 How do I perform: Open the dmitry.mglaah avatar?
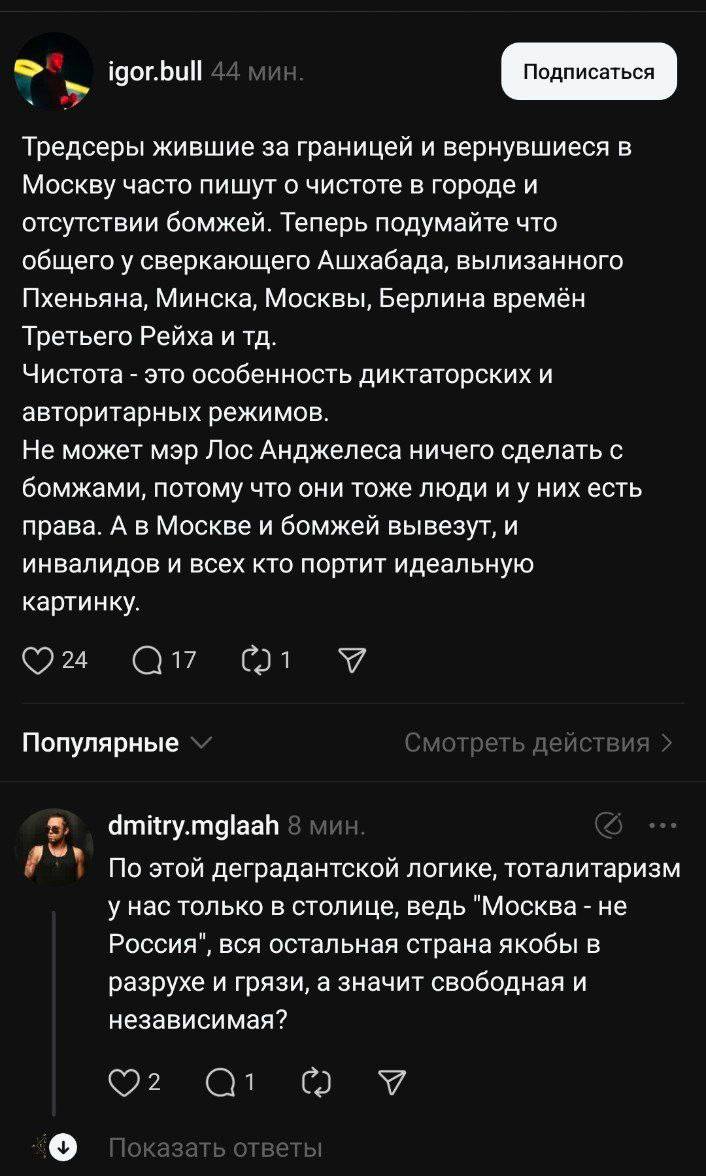(x=53, y=846)
